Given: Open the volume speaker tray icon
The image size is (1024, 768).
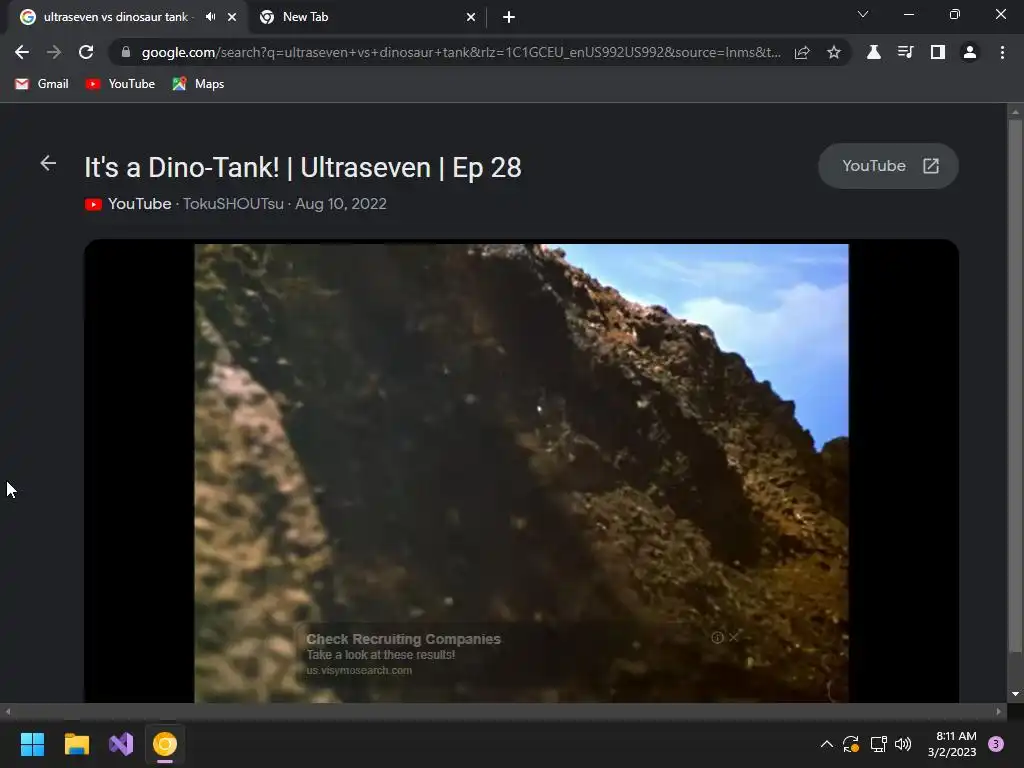Looking at the screenshot, I should click(x=903, y=744).
